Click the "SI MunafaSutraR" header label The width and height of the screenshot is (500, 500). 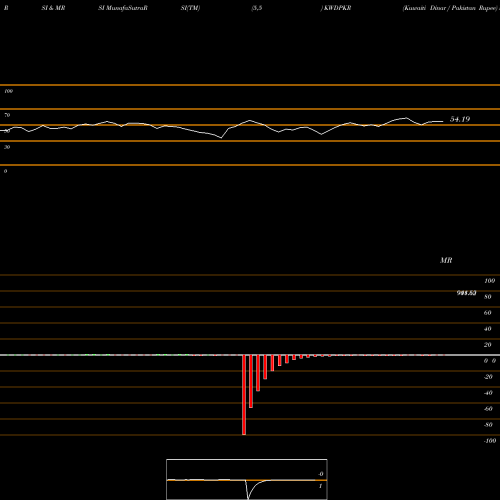click(x=123, y=8)
